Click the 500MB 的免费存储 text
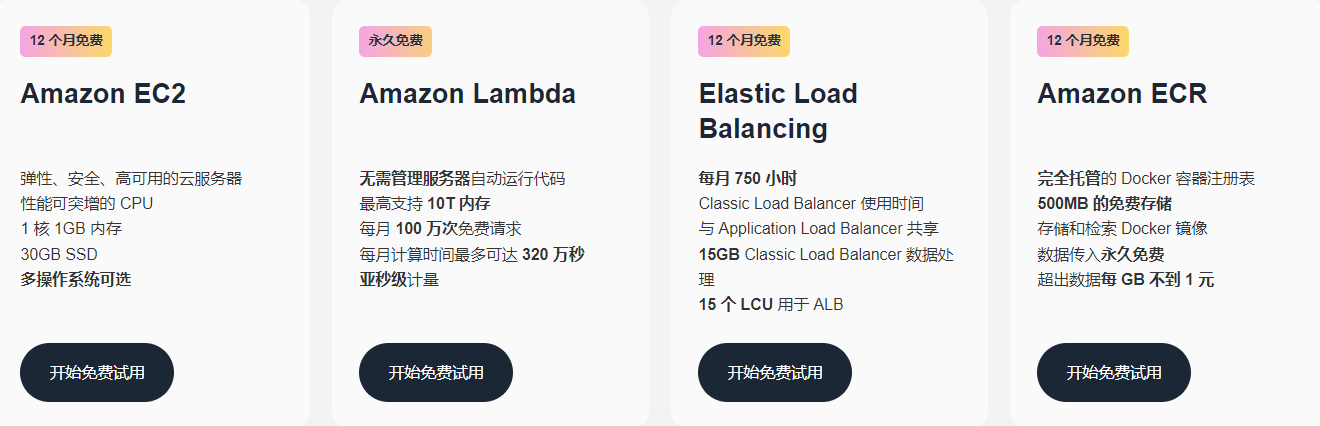 [1104, 204]
